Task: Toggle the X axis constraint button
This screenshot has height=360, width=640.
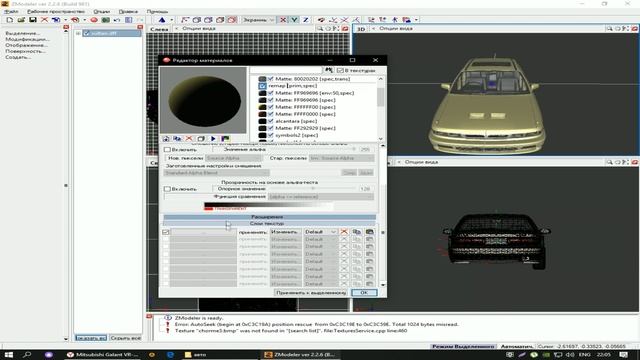Action: tap(282, 20)
